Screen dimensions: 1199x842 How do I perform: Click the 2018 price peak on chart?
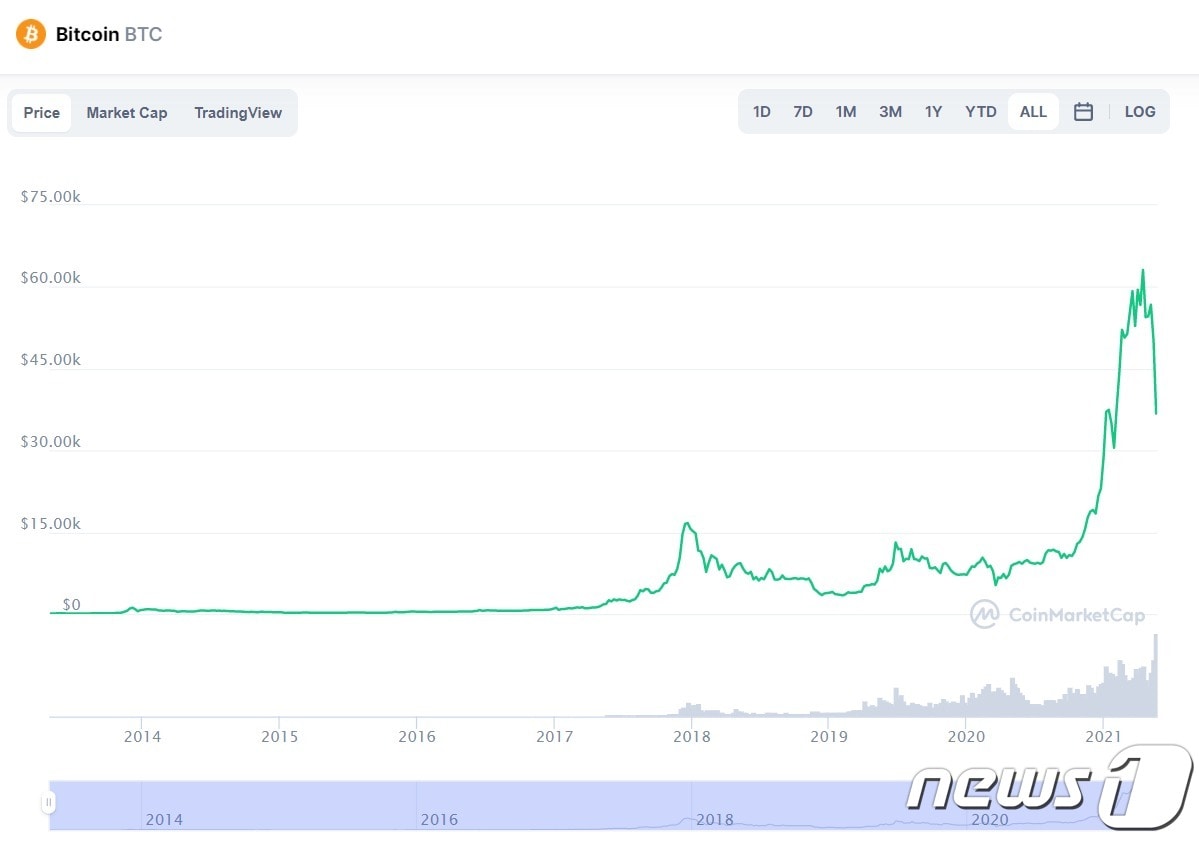pyautogui.click(x=686, y=524)
